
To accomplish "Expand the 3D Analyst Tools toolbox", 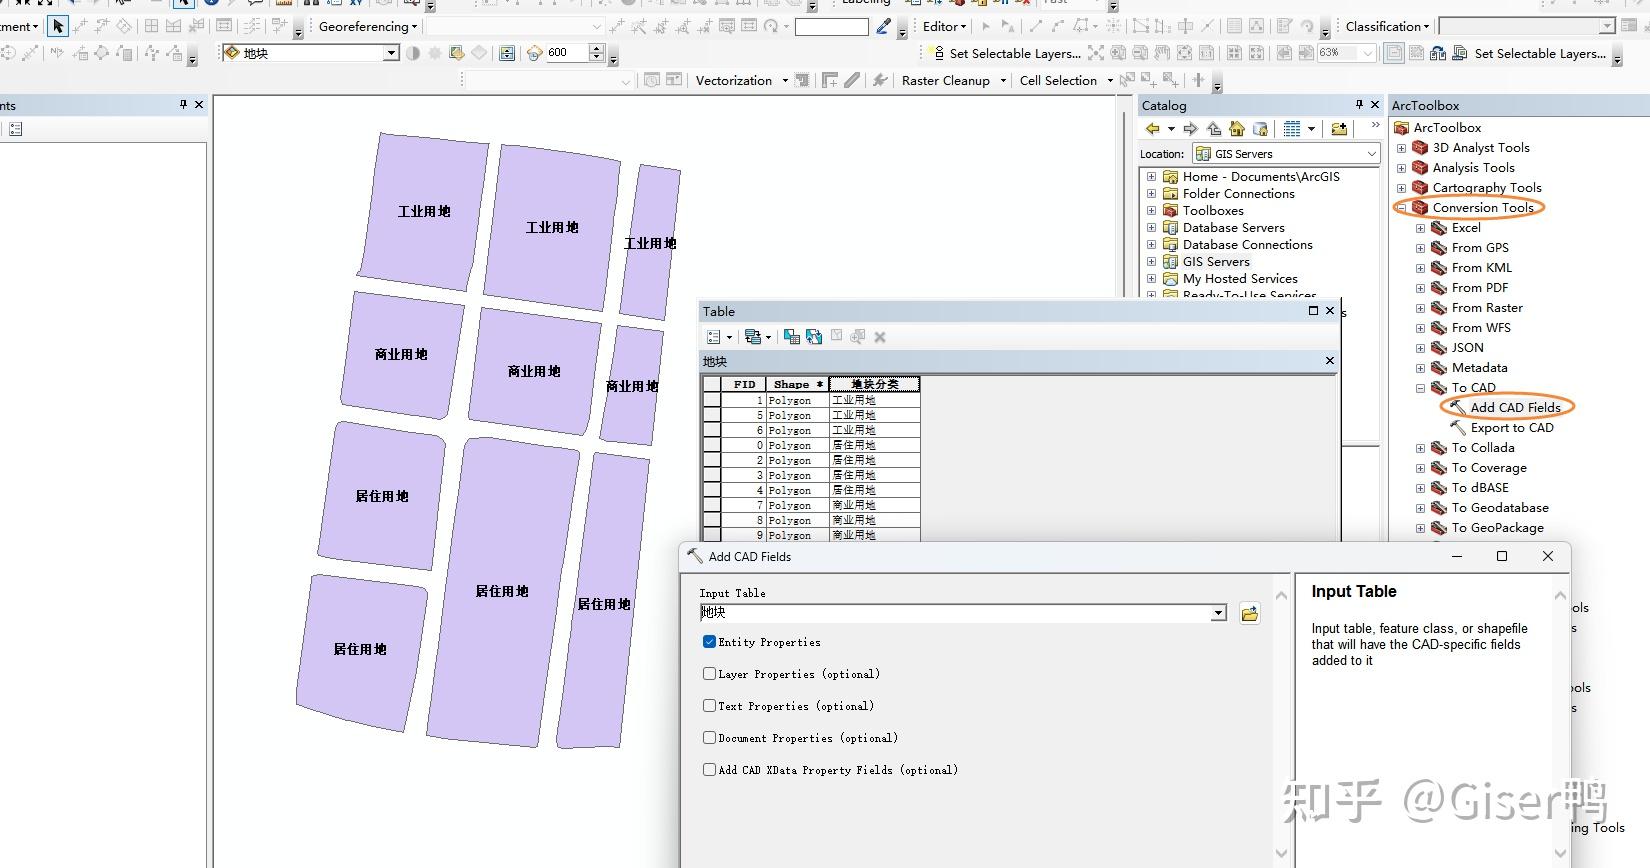I will 1401,148.
